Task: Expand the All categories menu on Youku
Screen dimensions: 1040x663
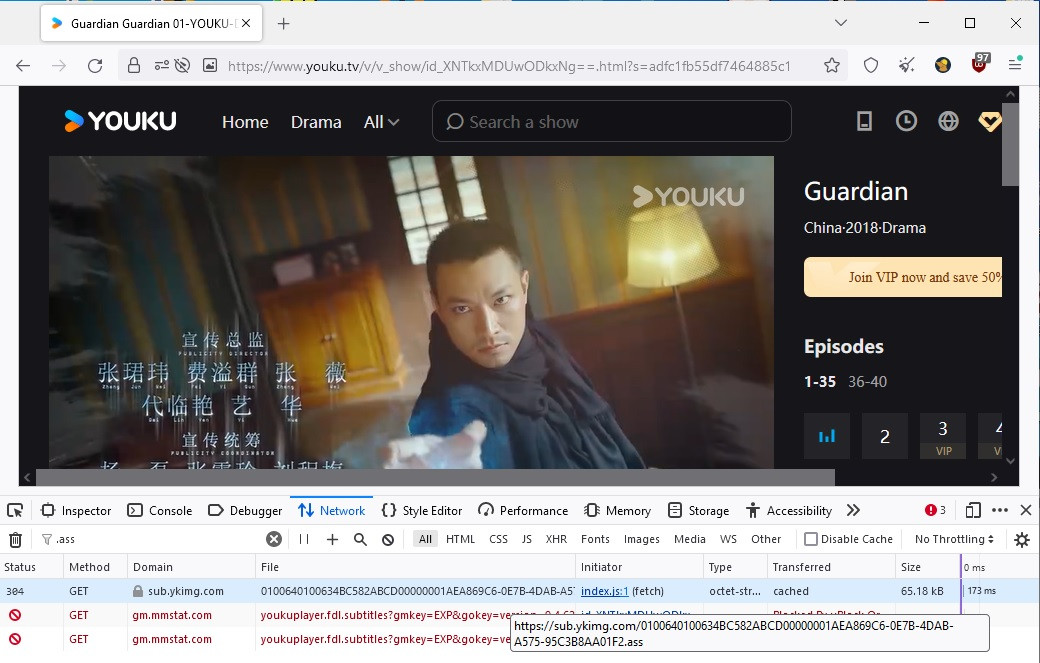Action: tap(381, 122)
